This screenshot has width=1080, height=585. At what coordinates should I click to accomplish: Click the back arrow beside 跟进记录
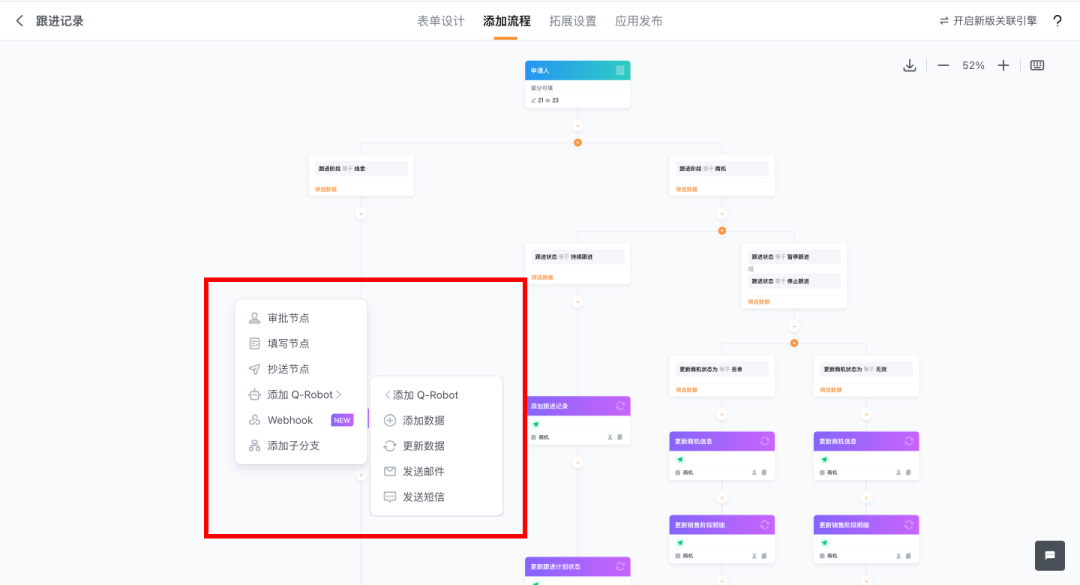pyautogui.click(x=19, y=21)
